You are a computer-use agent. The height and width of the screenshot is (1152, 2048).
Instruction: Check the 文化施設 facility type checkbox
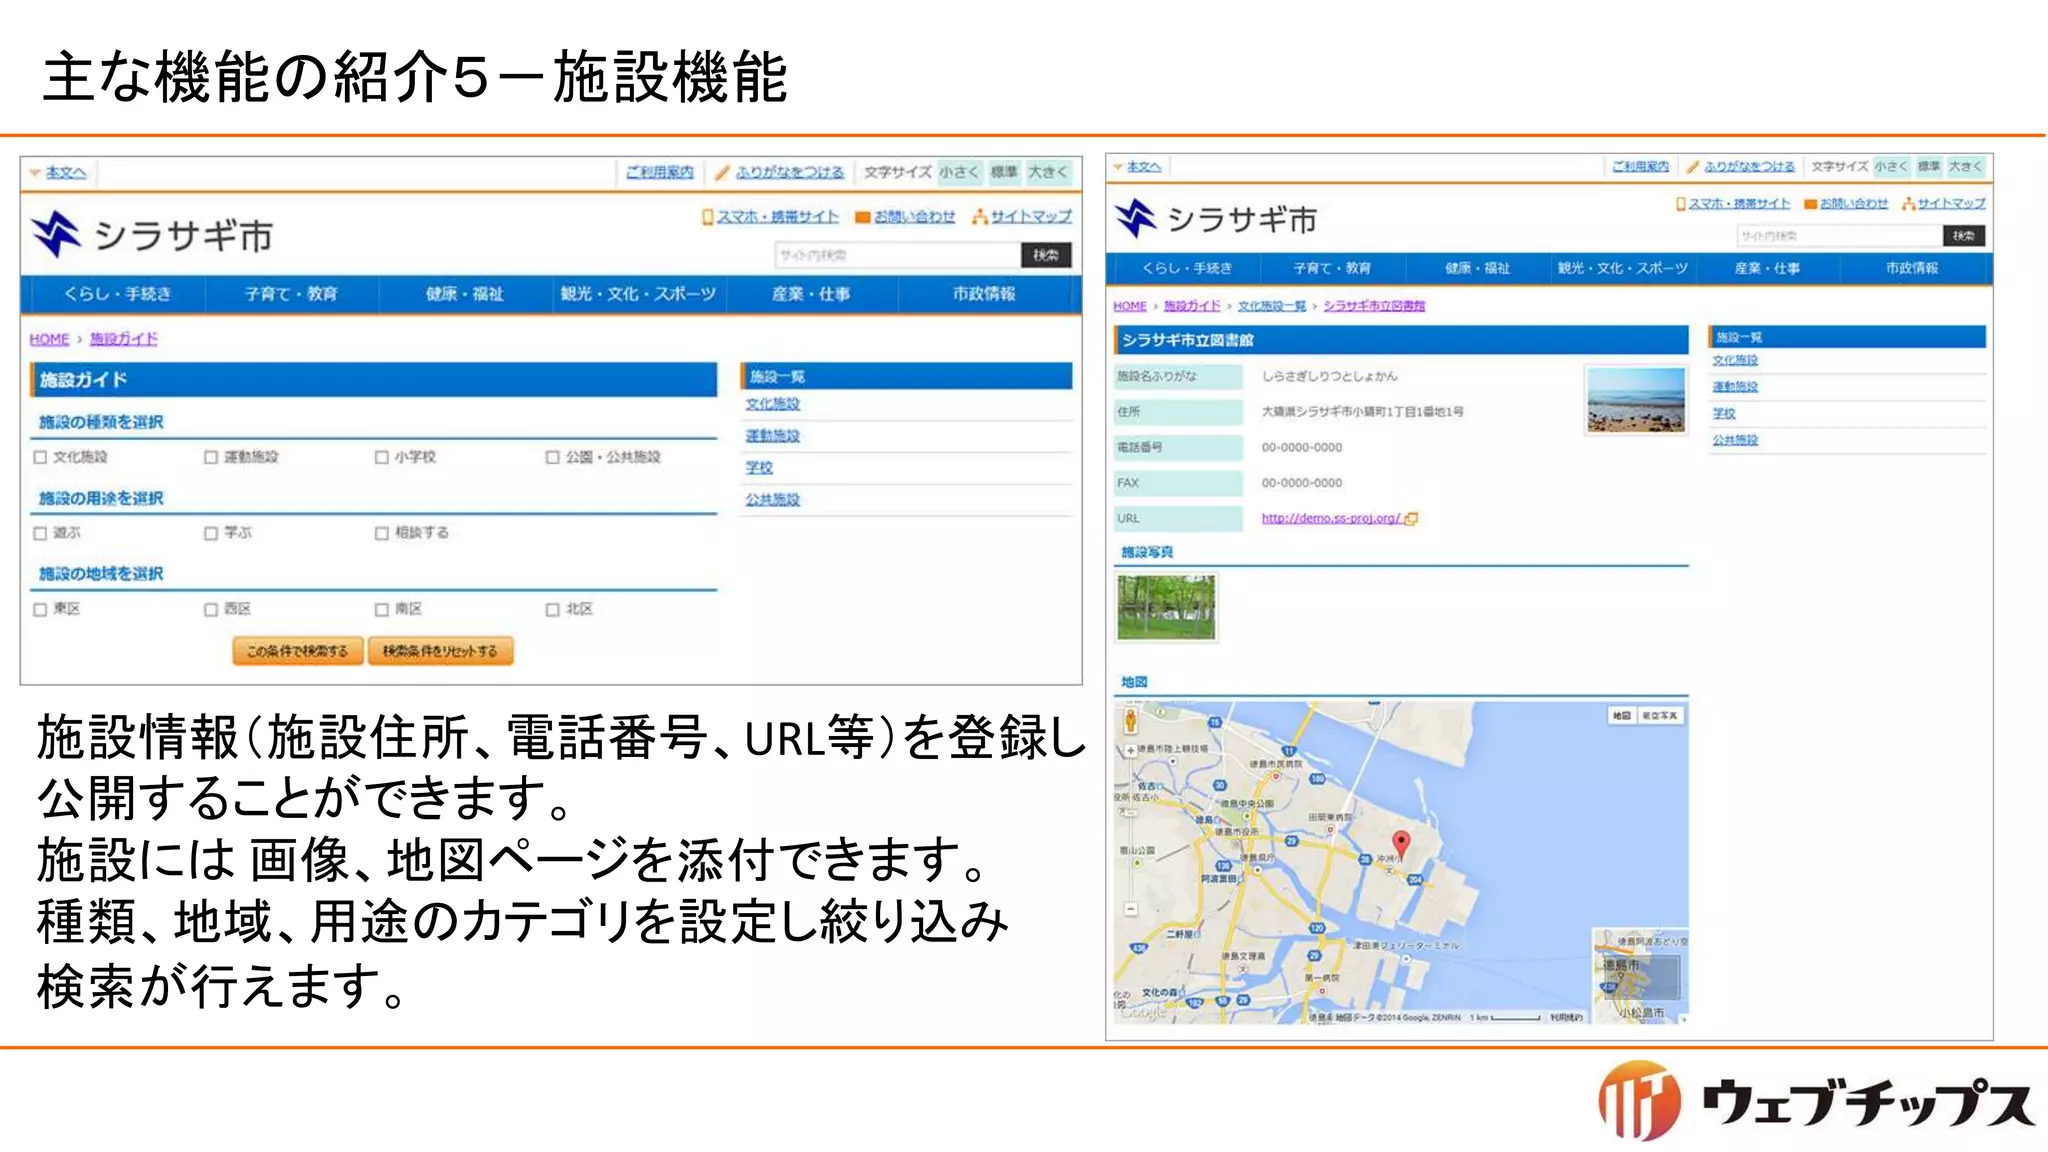[x=41, y=457]
